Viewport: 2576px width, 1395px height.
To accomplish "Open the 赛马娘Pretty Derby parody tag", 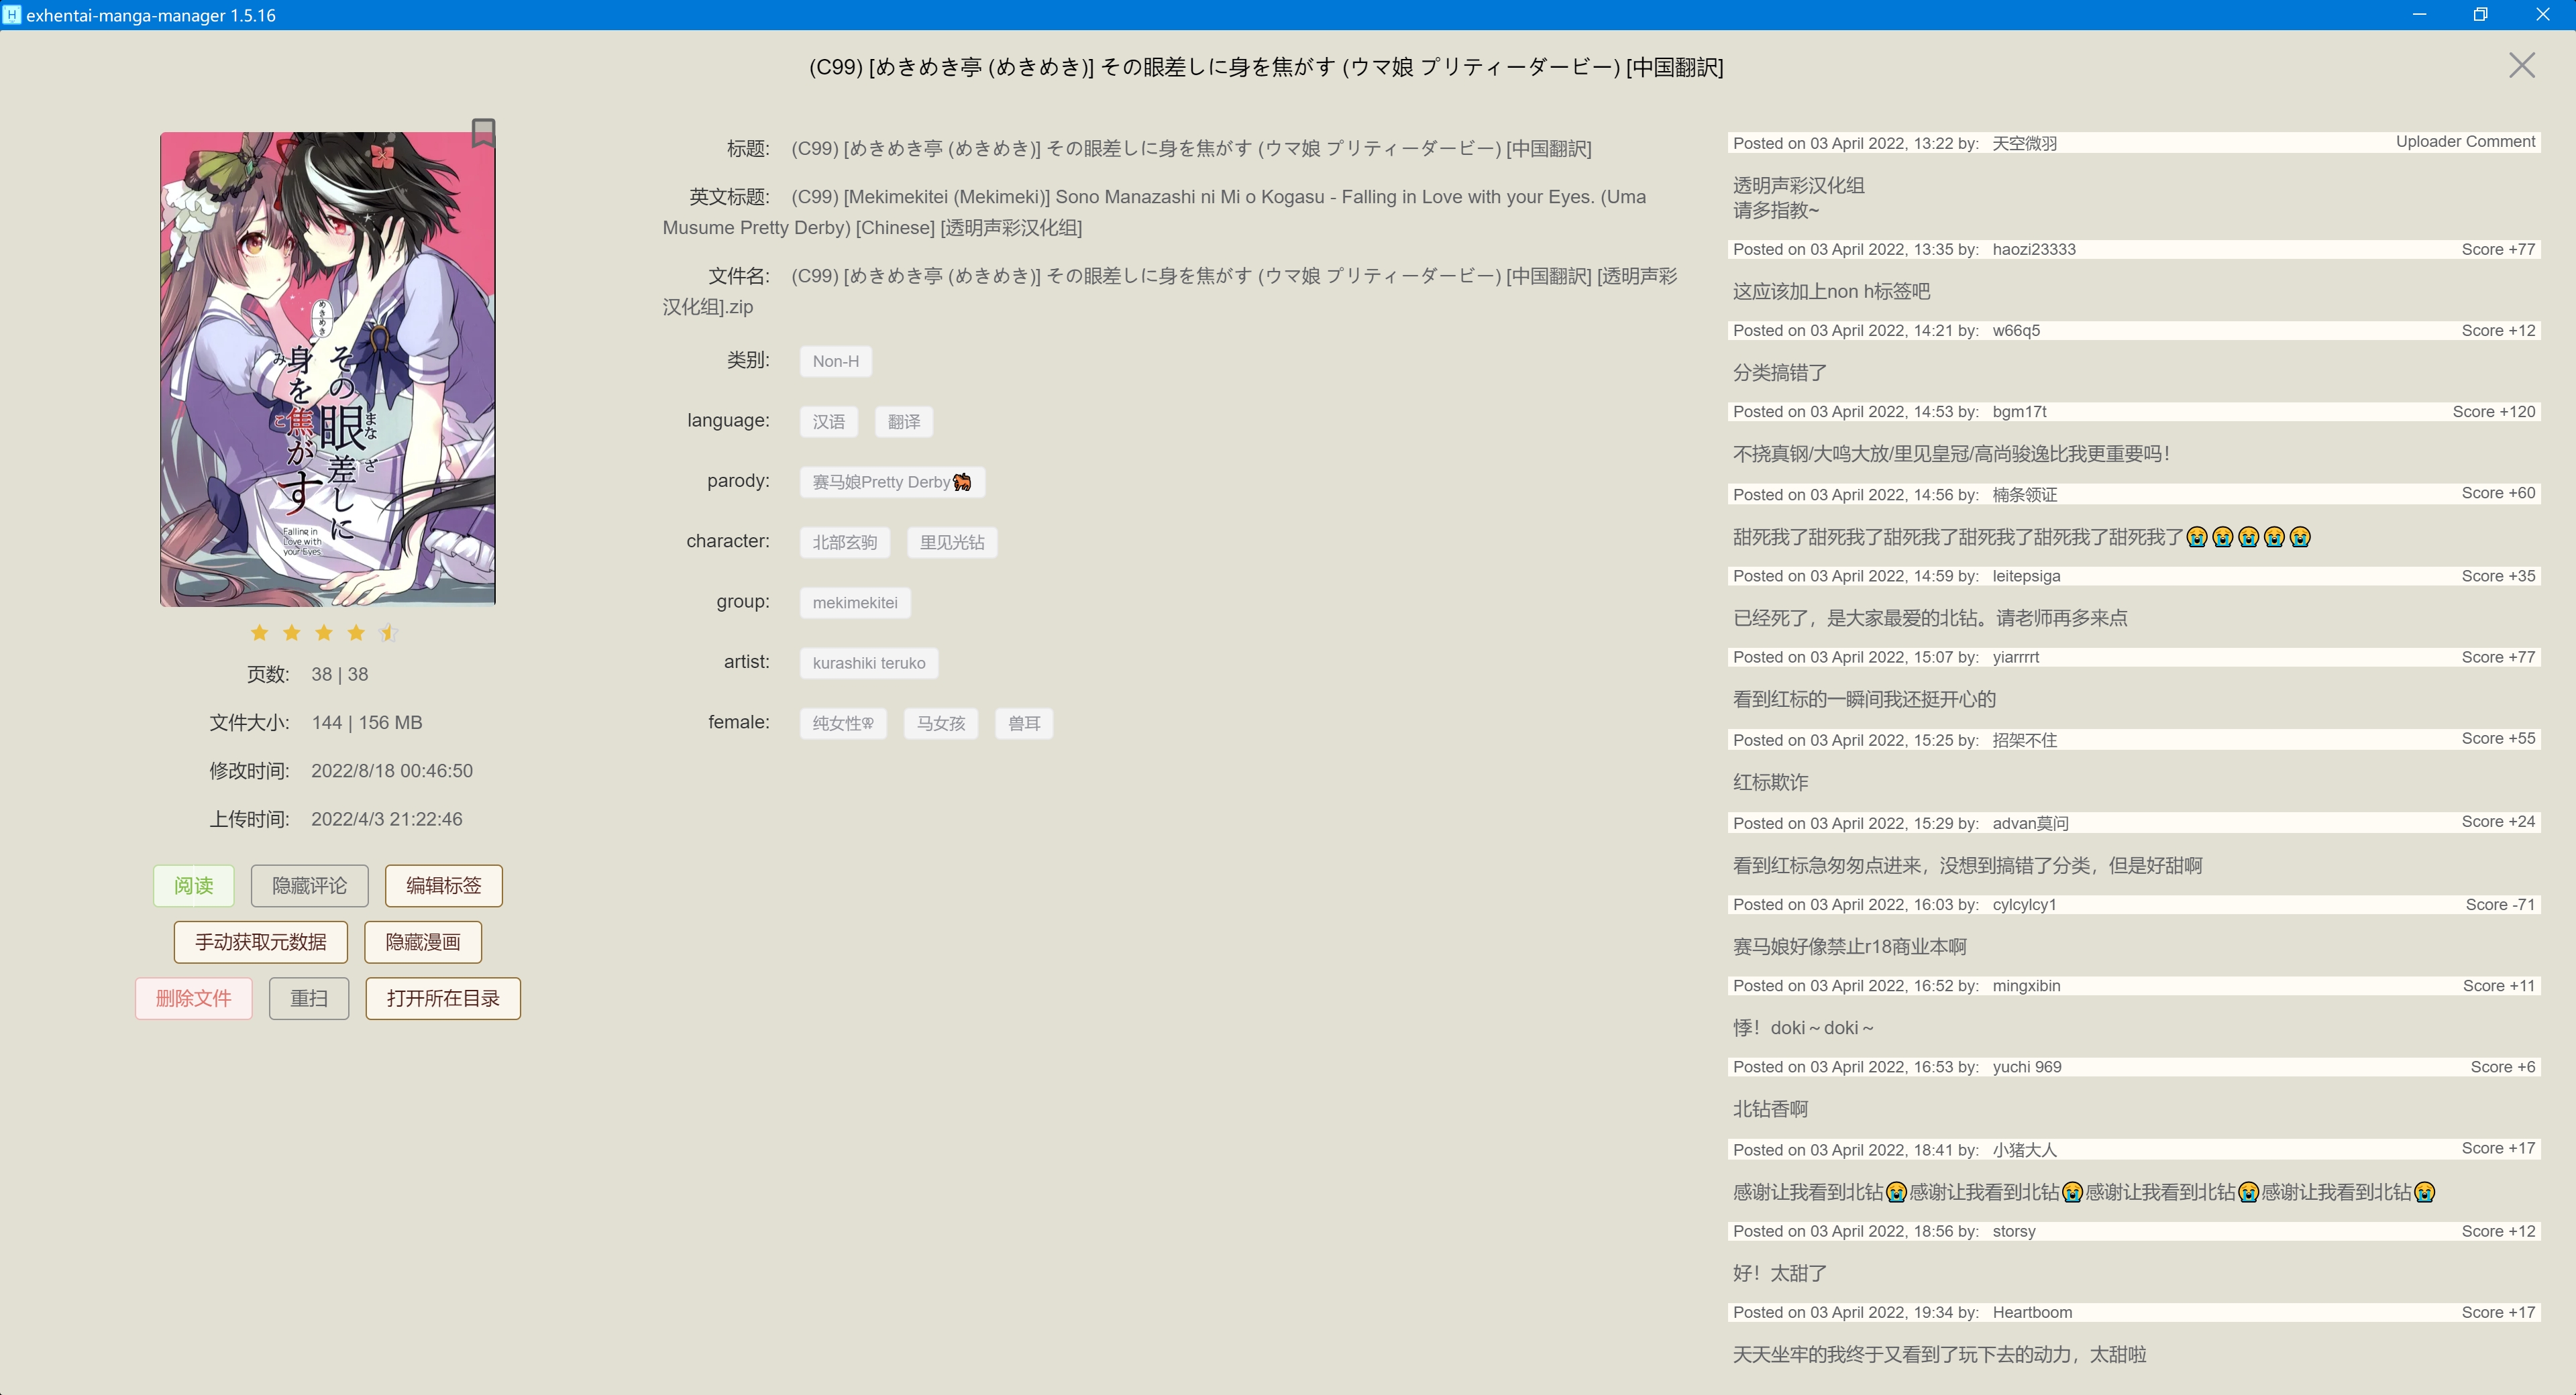I will click(892, 481).
